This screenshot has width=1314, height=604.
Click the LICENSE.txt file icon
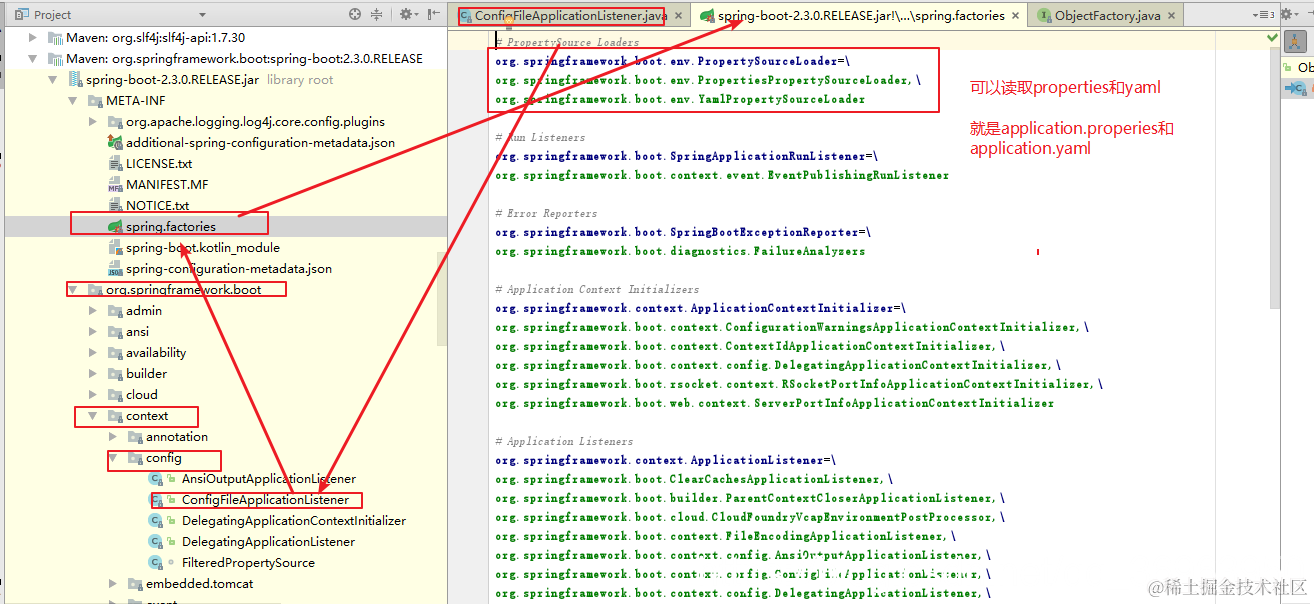point(115,163)
